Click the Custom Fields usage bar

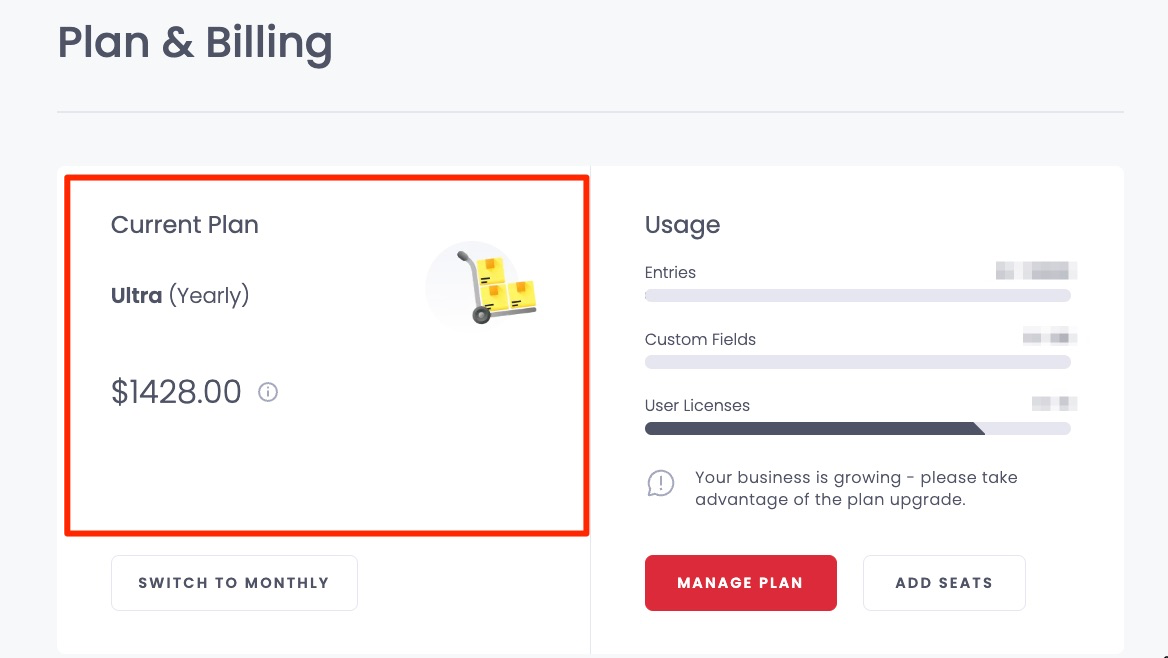857,362
